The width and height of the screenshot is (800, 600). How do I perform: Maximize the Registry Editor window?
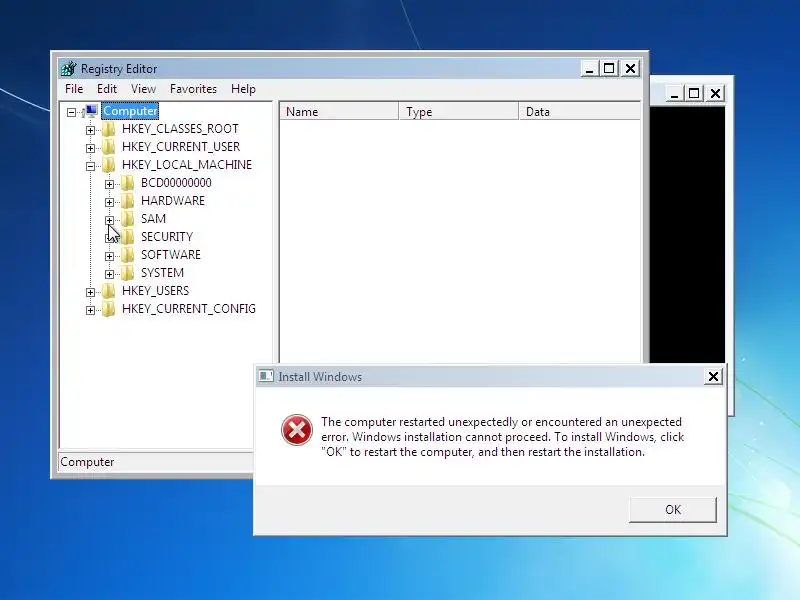coord(609,68)
